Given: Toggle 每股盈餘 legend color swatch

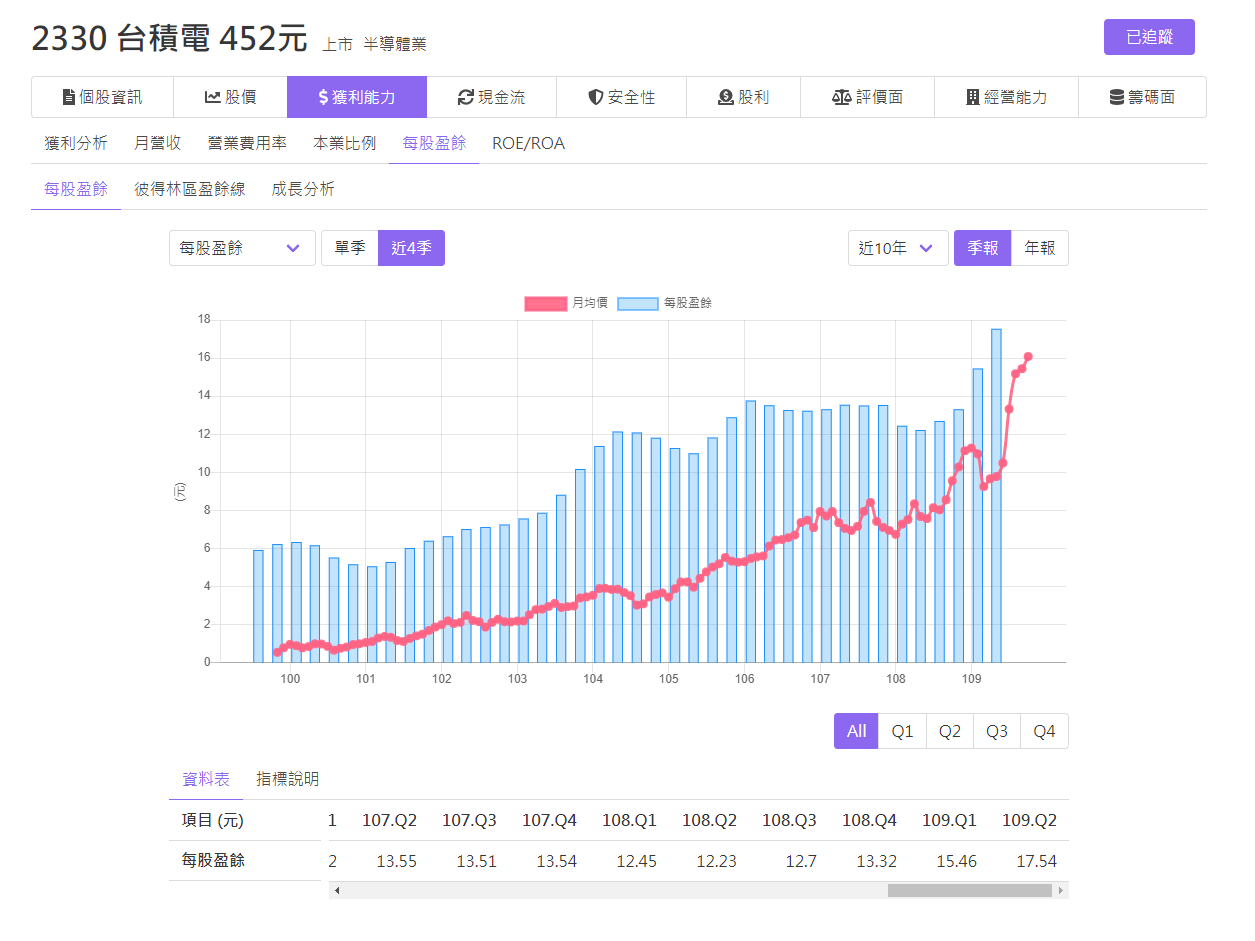Looking at the screenshot, I should click(x=638, y=303).
